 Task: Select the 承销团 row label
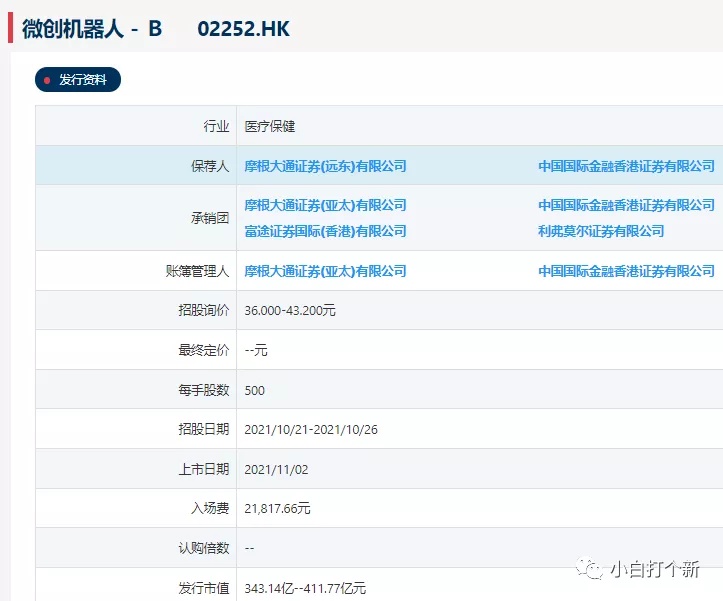point(210,218)
